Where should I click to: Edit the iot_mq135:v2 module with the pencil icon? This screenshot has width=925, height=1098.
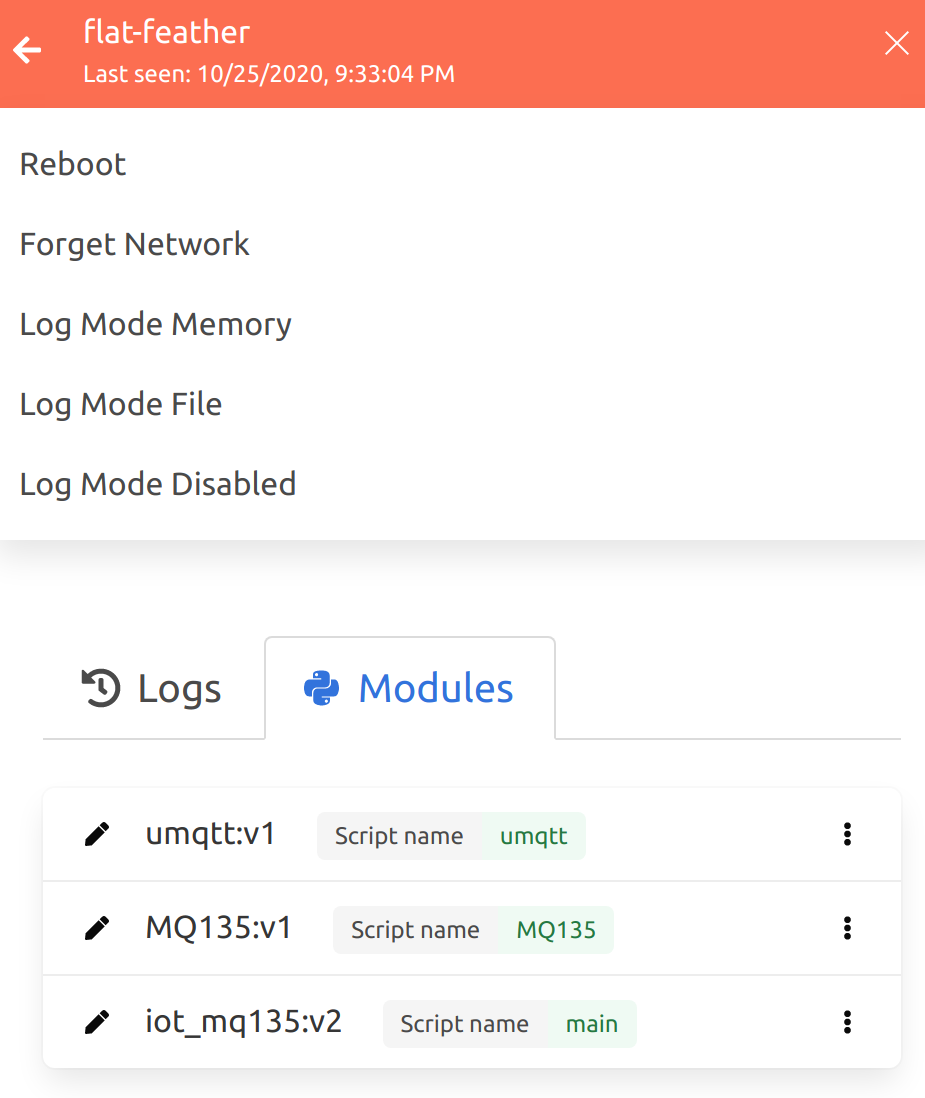pos(97,1022)
